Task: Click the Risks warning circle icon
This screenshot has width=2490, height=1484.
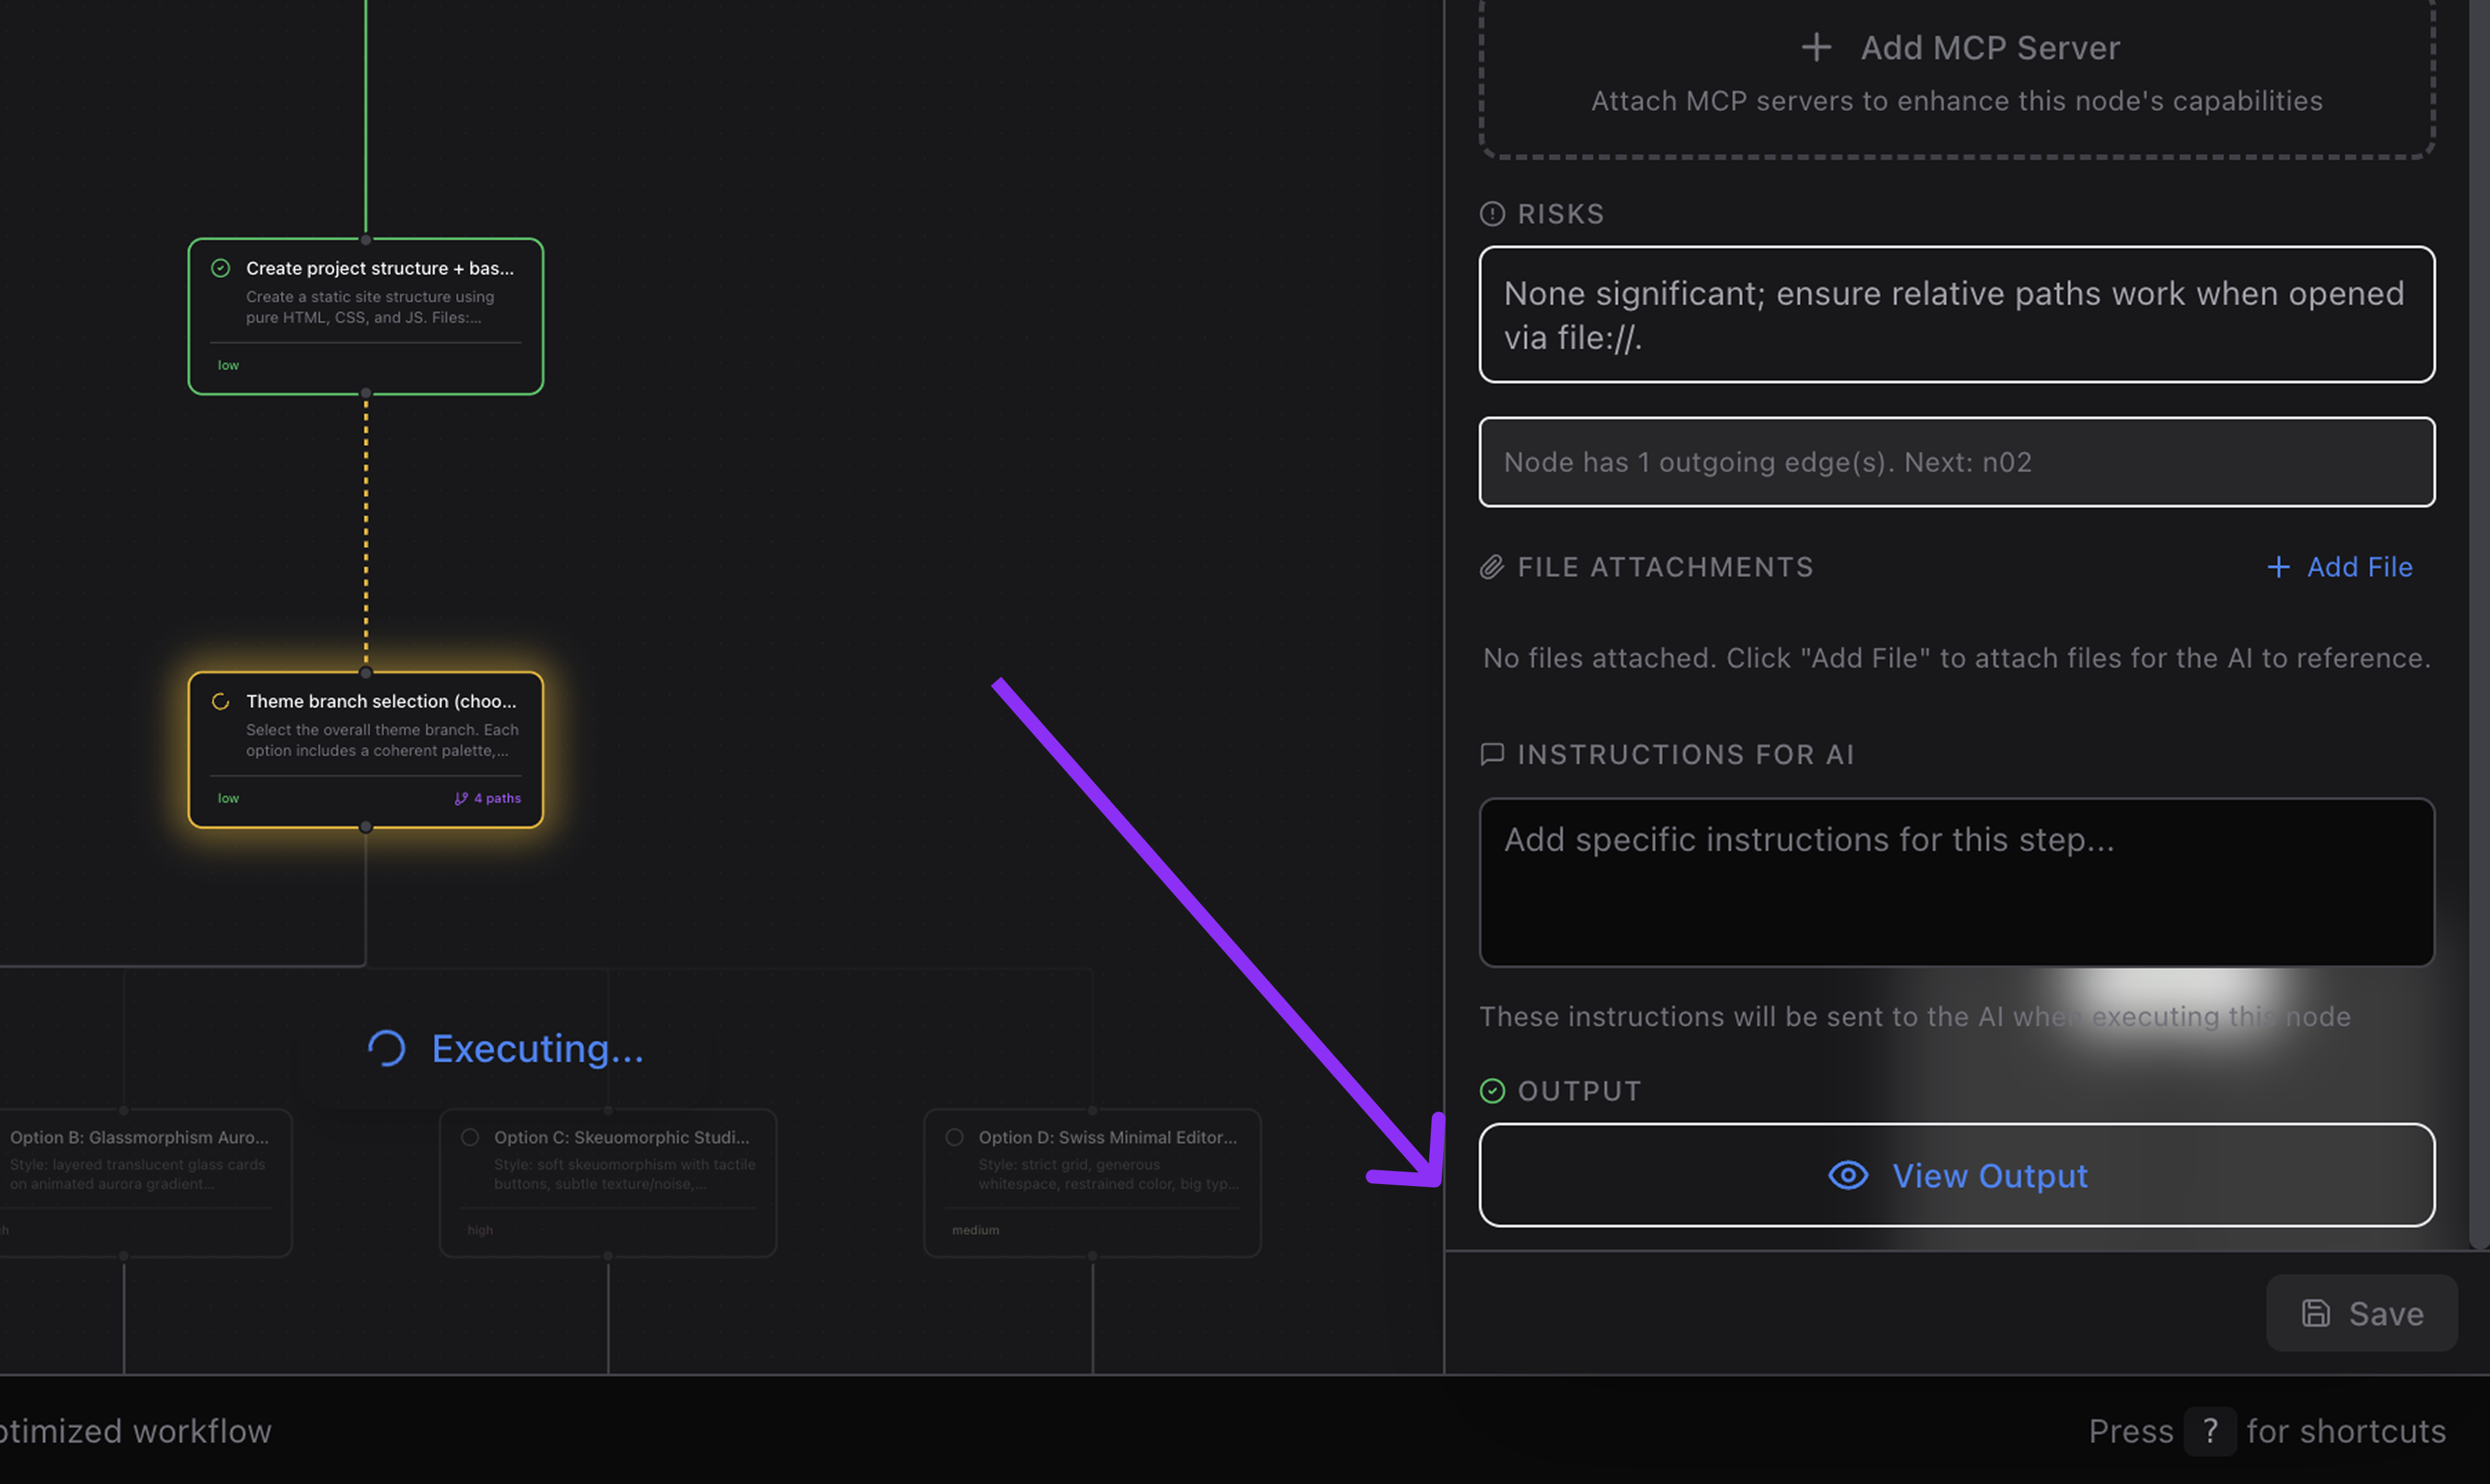Action: [1492, 214]
